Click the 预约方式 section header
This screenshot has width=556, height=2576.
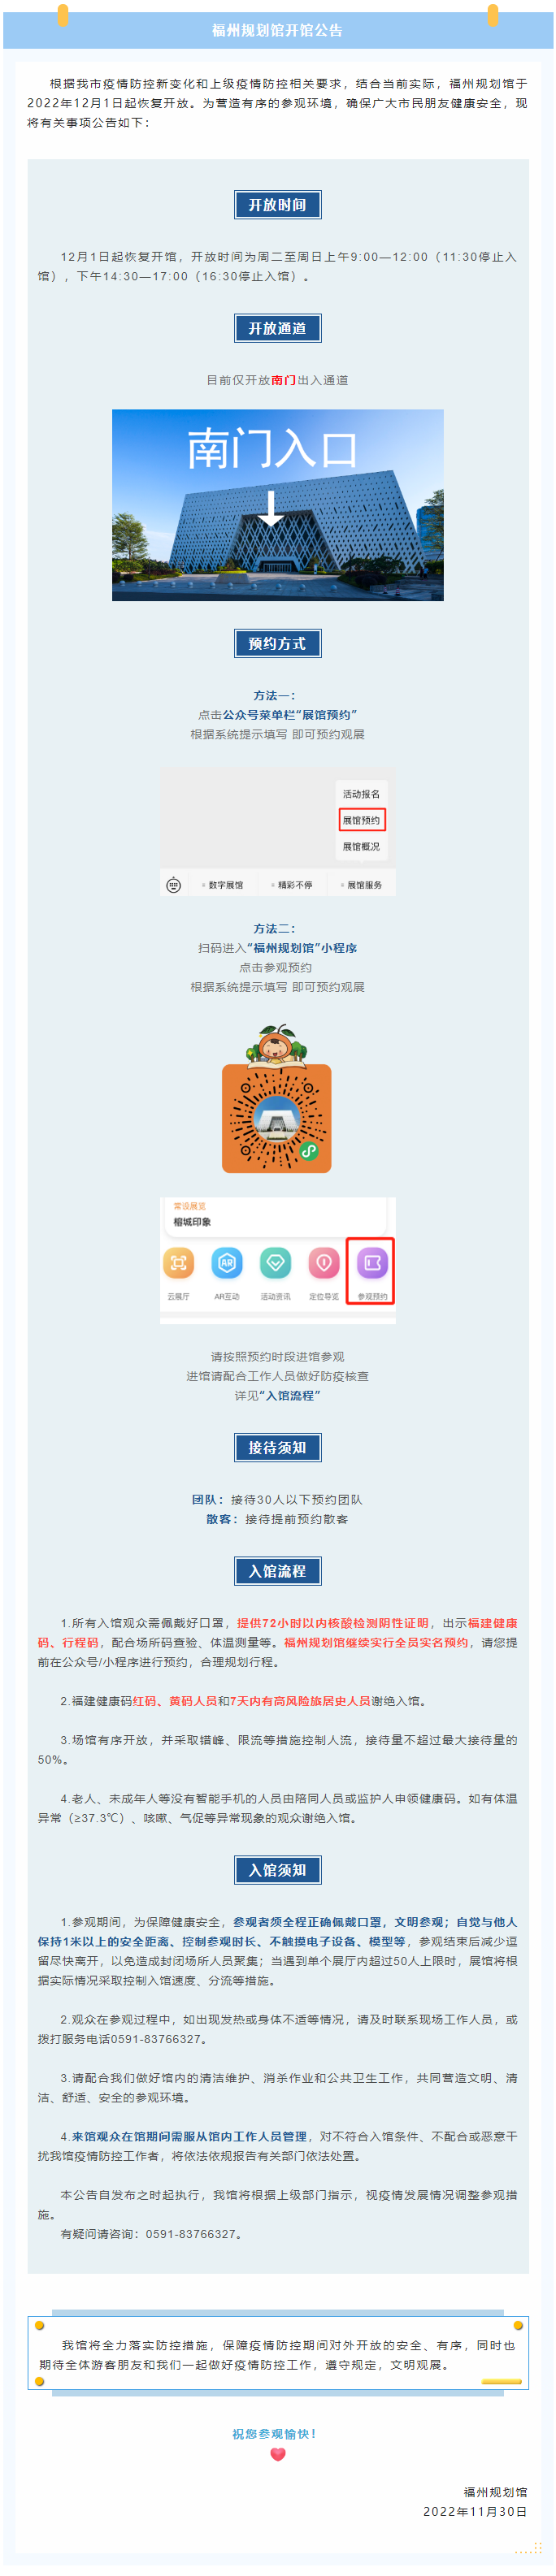pos(278,643)
